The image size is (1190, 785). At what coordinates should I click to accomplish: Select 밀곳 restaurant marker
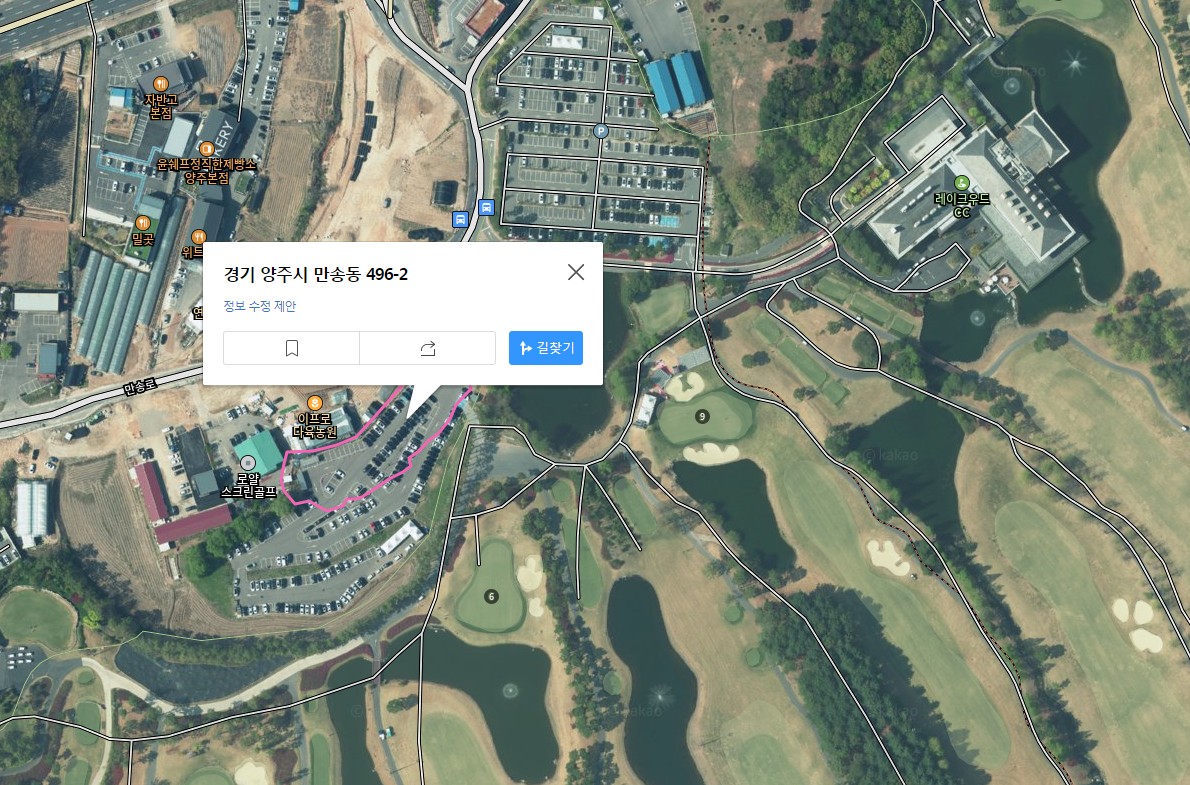pos(143,222)
